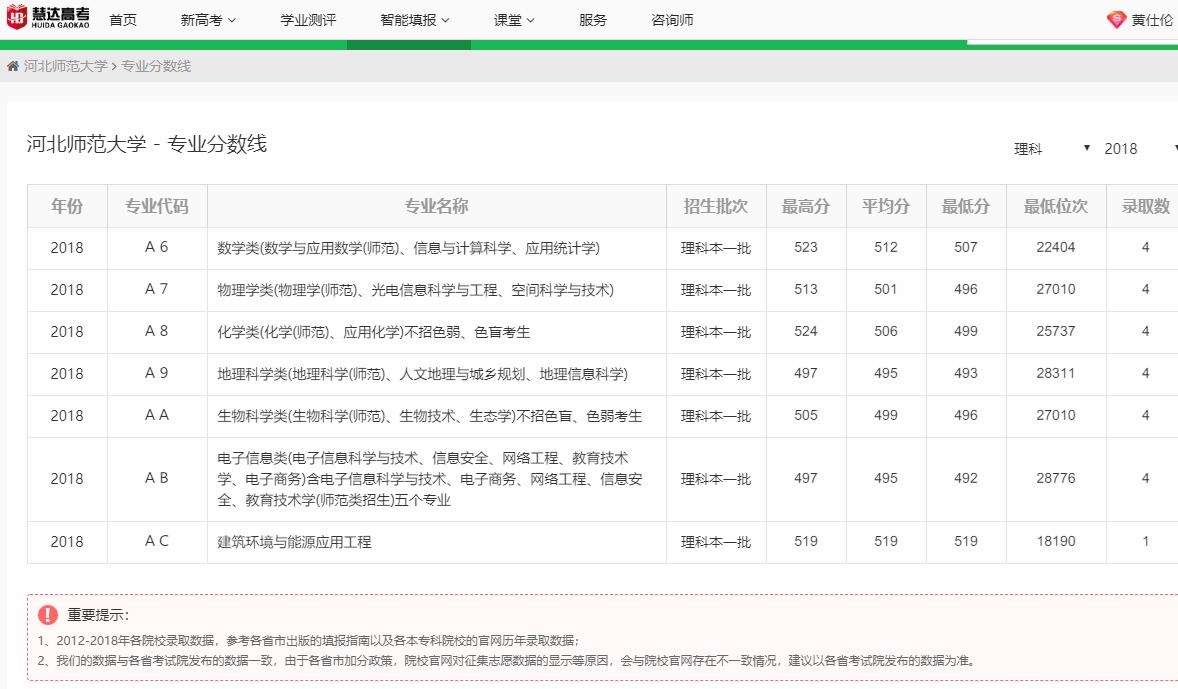Viewport: 1178px width, 689px height.
Task: Open the 首页 menu item
Action: pos(122,20)
